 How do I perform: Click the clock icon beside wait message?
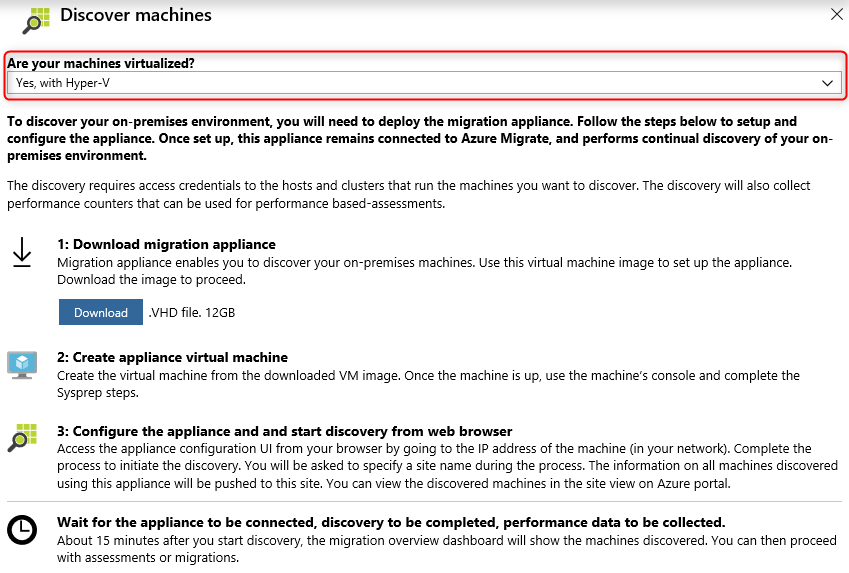point(22,529)
